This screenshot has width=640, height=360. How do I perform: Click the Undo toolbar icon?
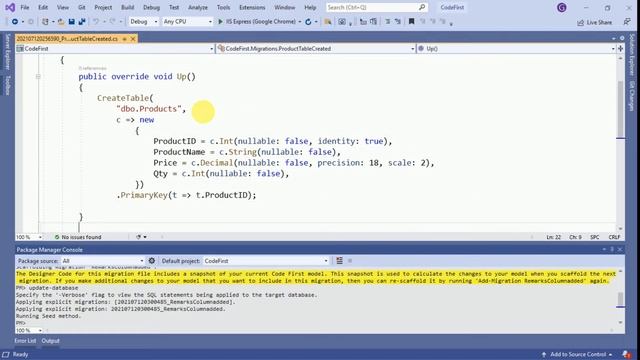pyautogui.click(x=96, y=22)
